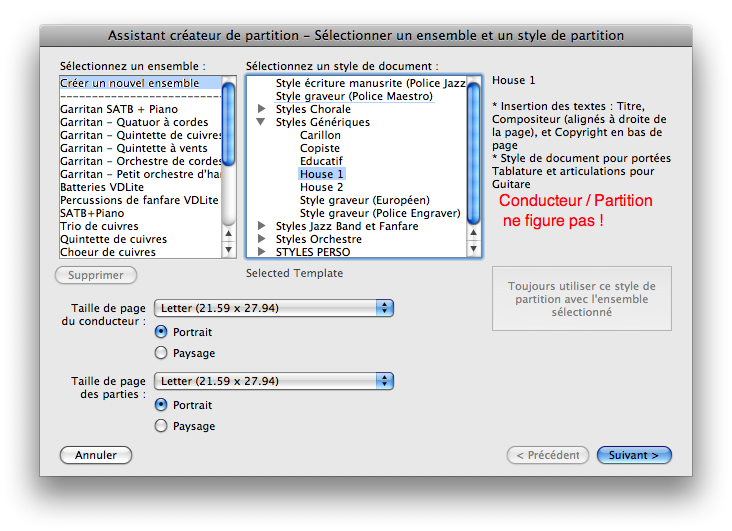This screenshot has width=732, height=531.
Task: Pick the House 2 document style
Action: (321, 187)
